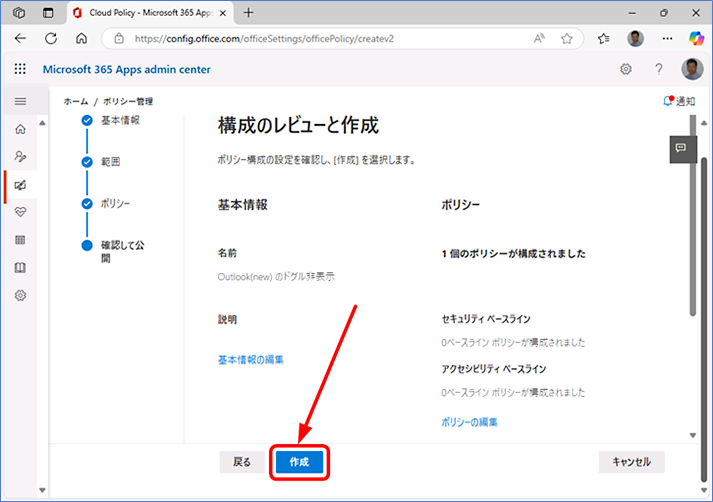The height and width of the screenshot is (502, 713).
Task: Select the Cloud Policy browser tab
Action: pos(150,13)
